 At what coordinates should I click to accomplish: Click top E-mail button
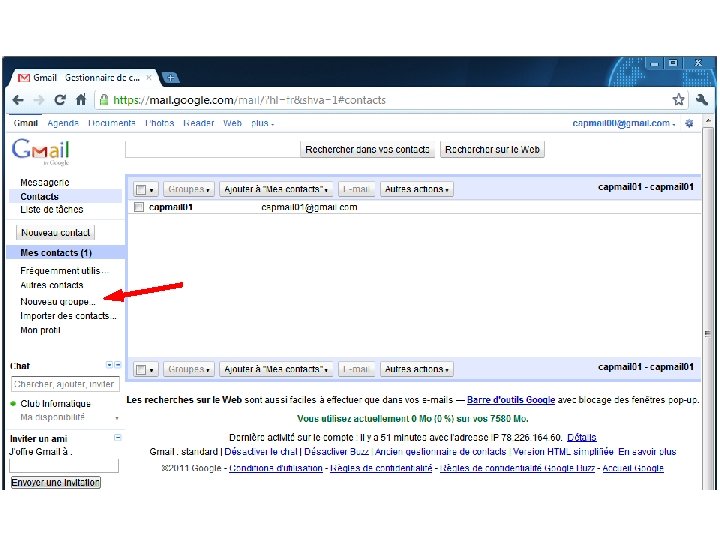(356, 189)
